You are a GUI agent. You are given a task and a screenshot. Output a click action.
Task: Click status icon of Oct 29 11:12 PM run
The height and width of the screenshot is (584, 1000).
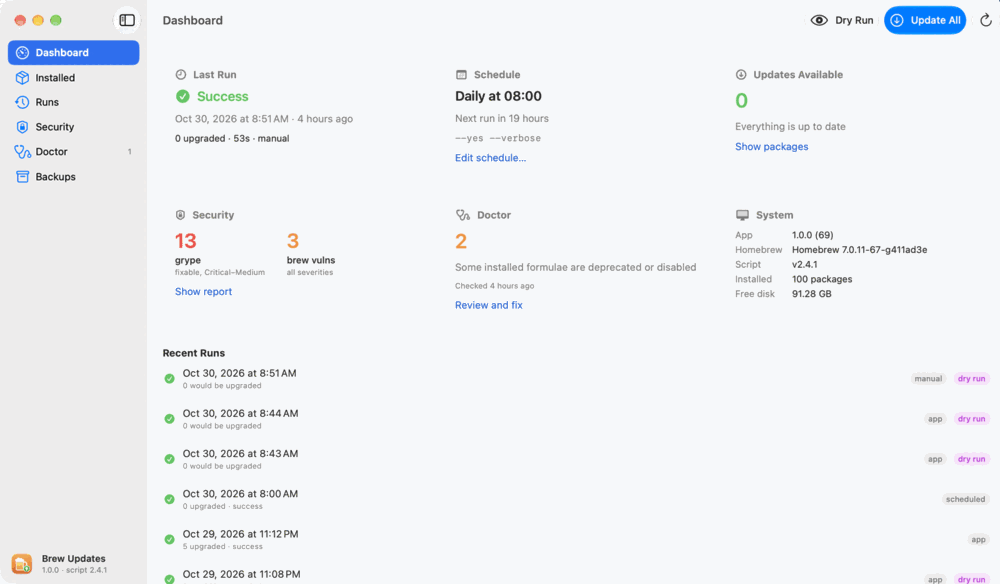(170, 539)
